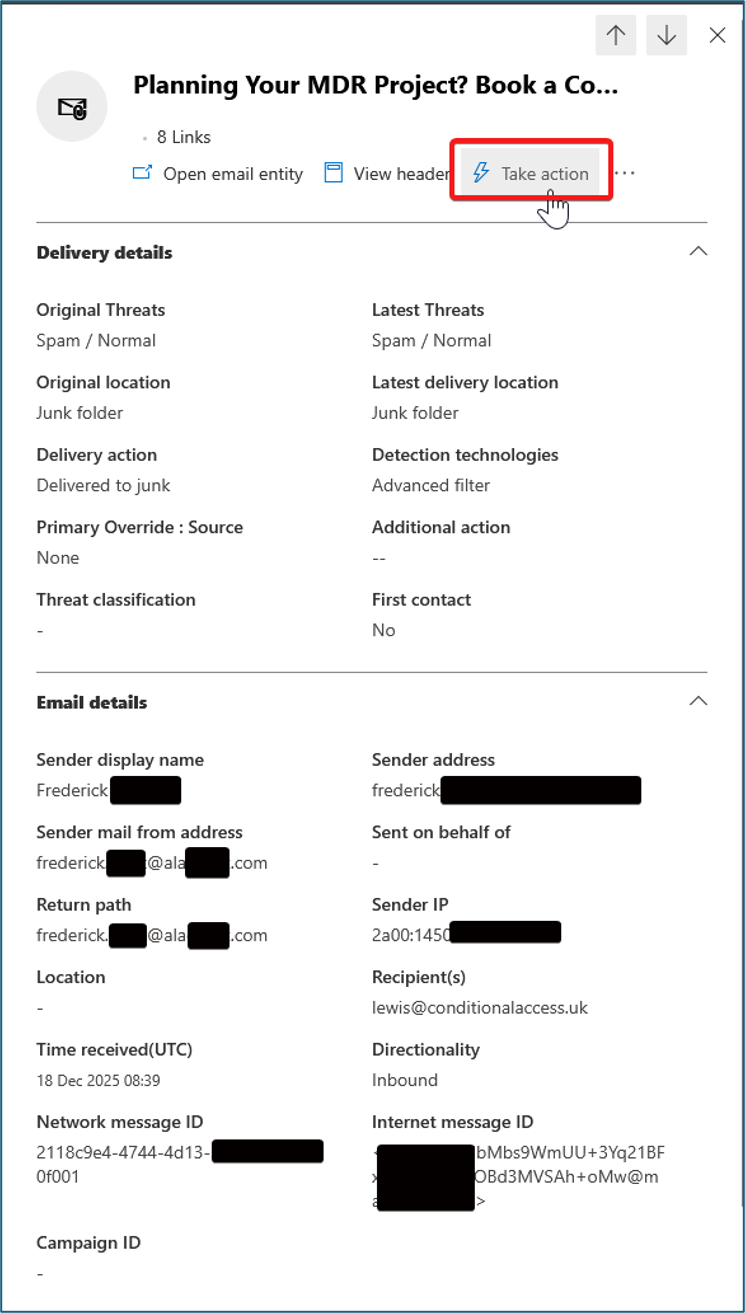This screenshot has width=745, height=1313.
Task: Click the Email details heading
Action: [x=92, y=703]
